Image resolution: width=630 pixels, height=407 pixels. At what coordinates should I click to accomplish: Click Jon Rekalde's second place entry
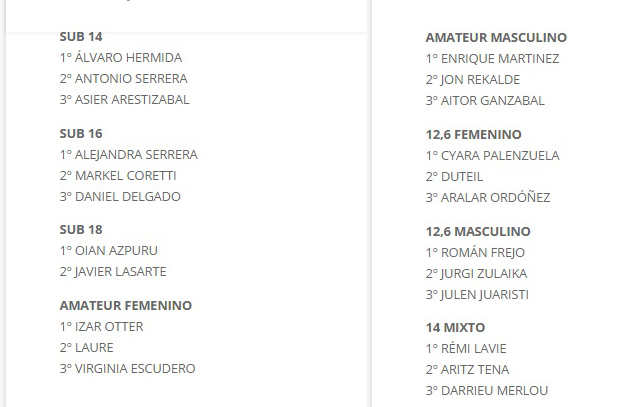(473, 80)
